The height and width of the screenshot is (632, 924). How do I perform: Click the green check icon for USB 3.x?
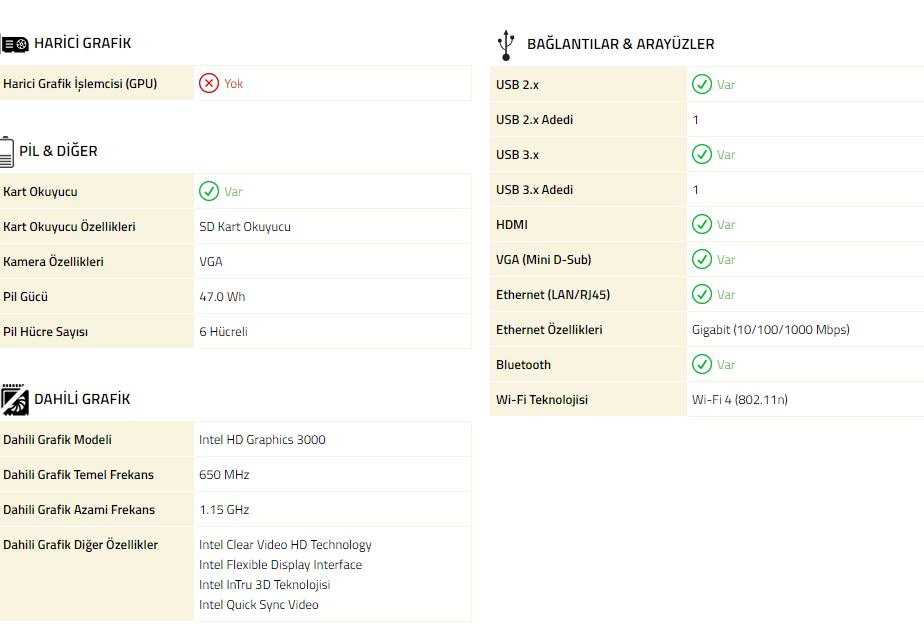[702, 154]
